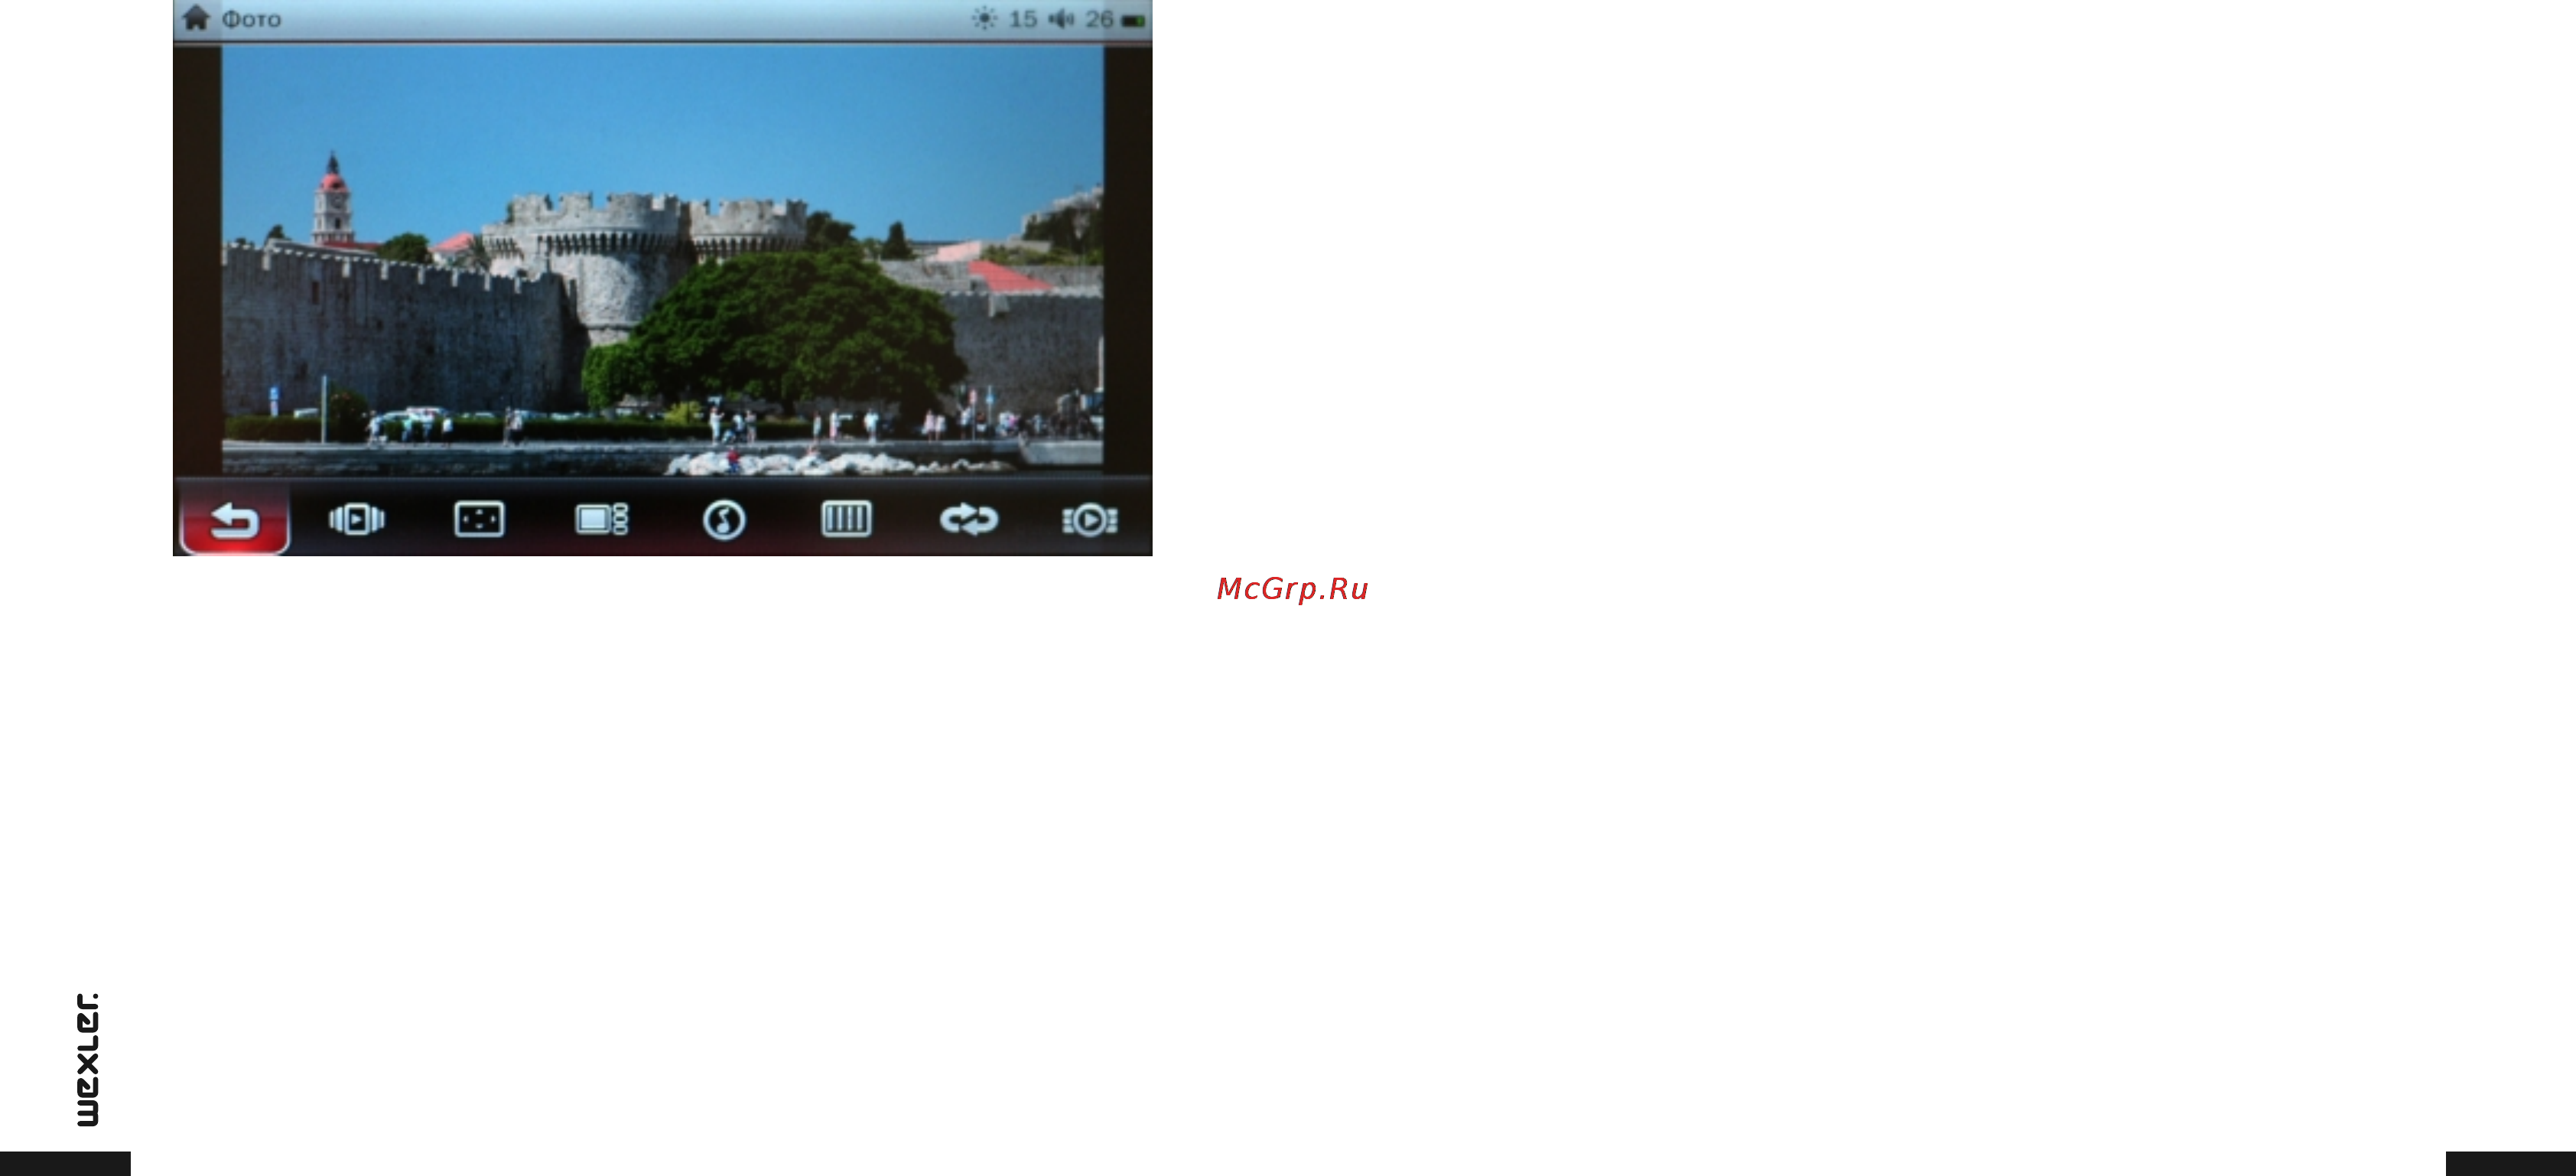
Task: Click the Фото title label
Action: pyautogui.click(x=251, y=19)
